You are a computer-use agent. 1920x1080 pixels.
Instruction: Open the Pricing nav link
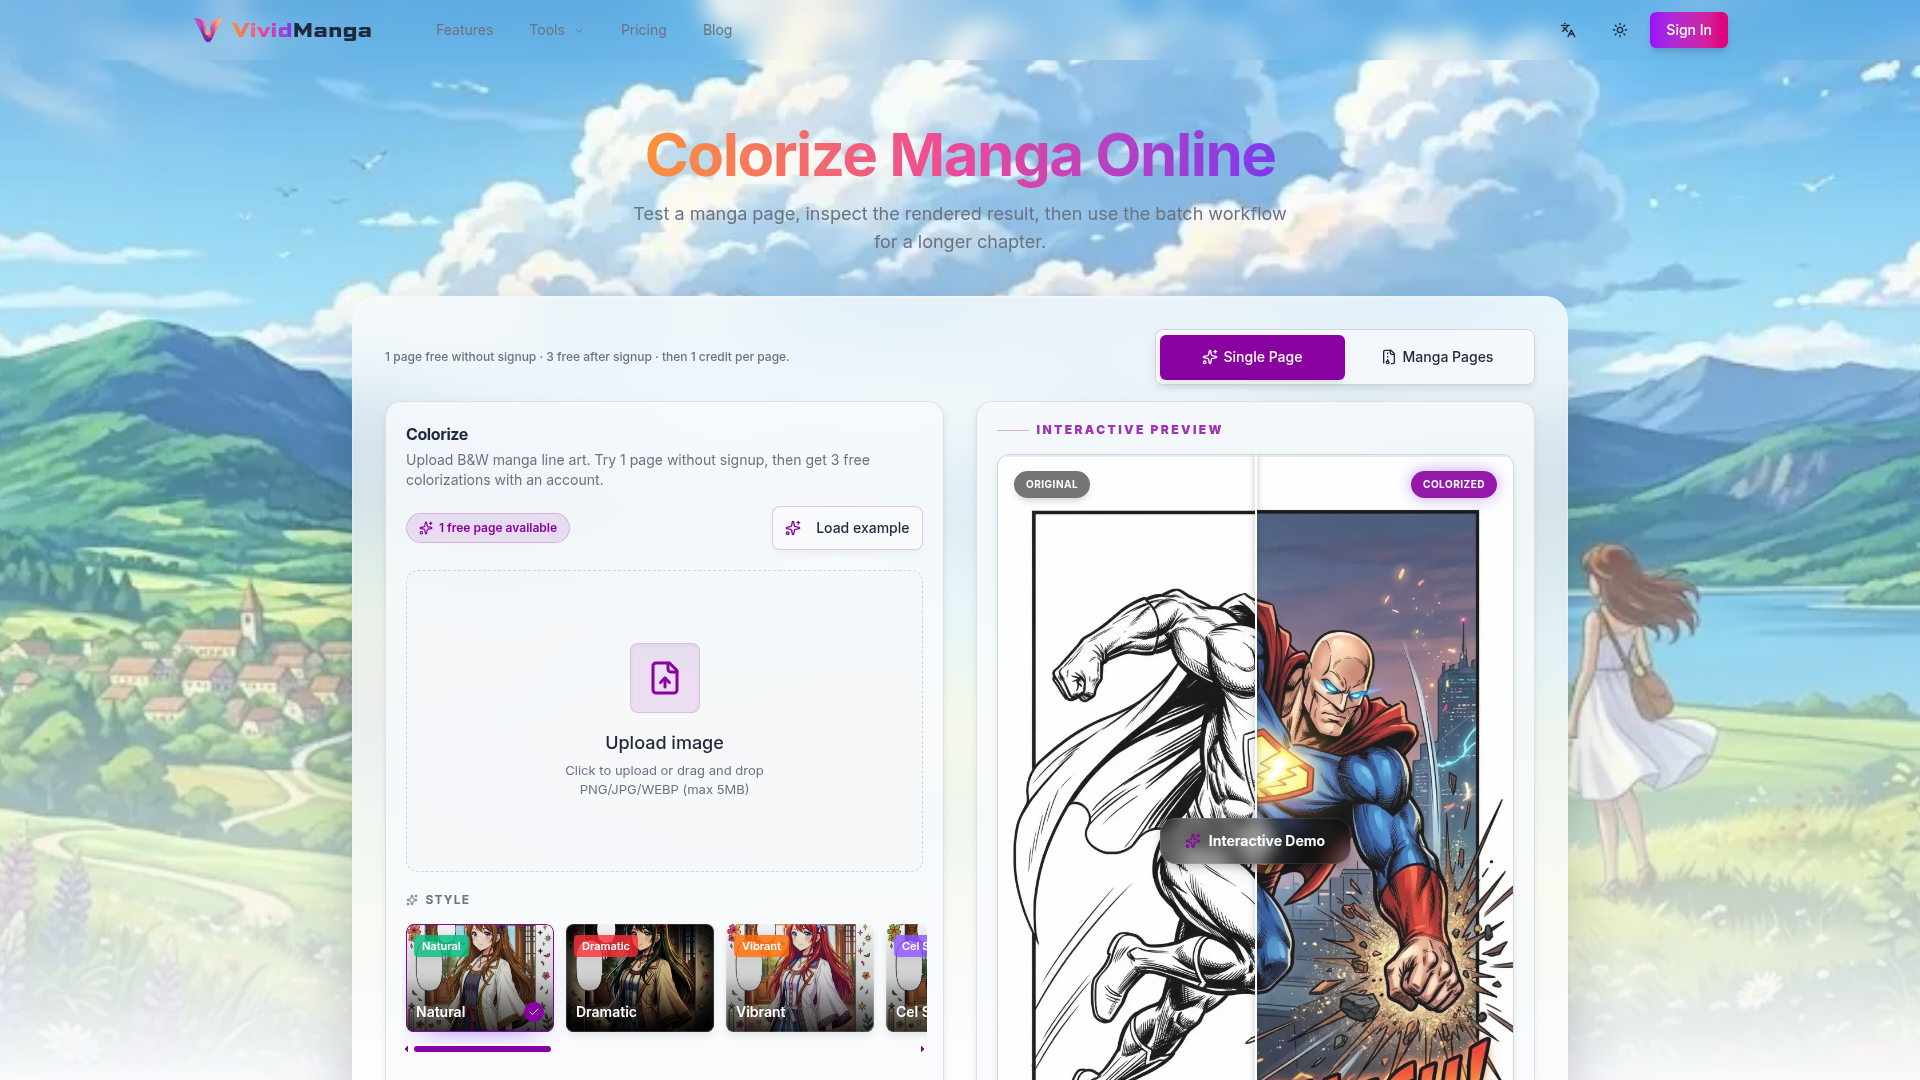643,30
